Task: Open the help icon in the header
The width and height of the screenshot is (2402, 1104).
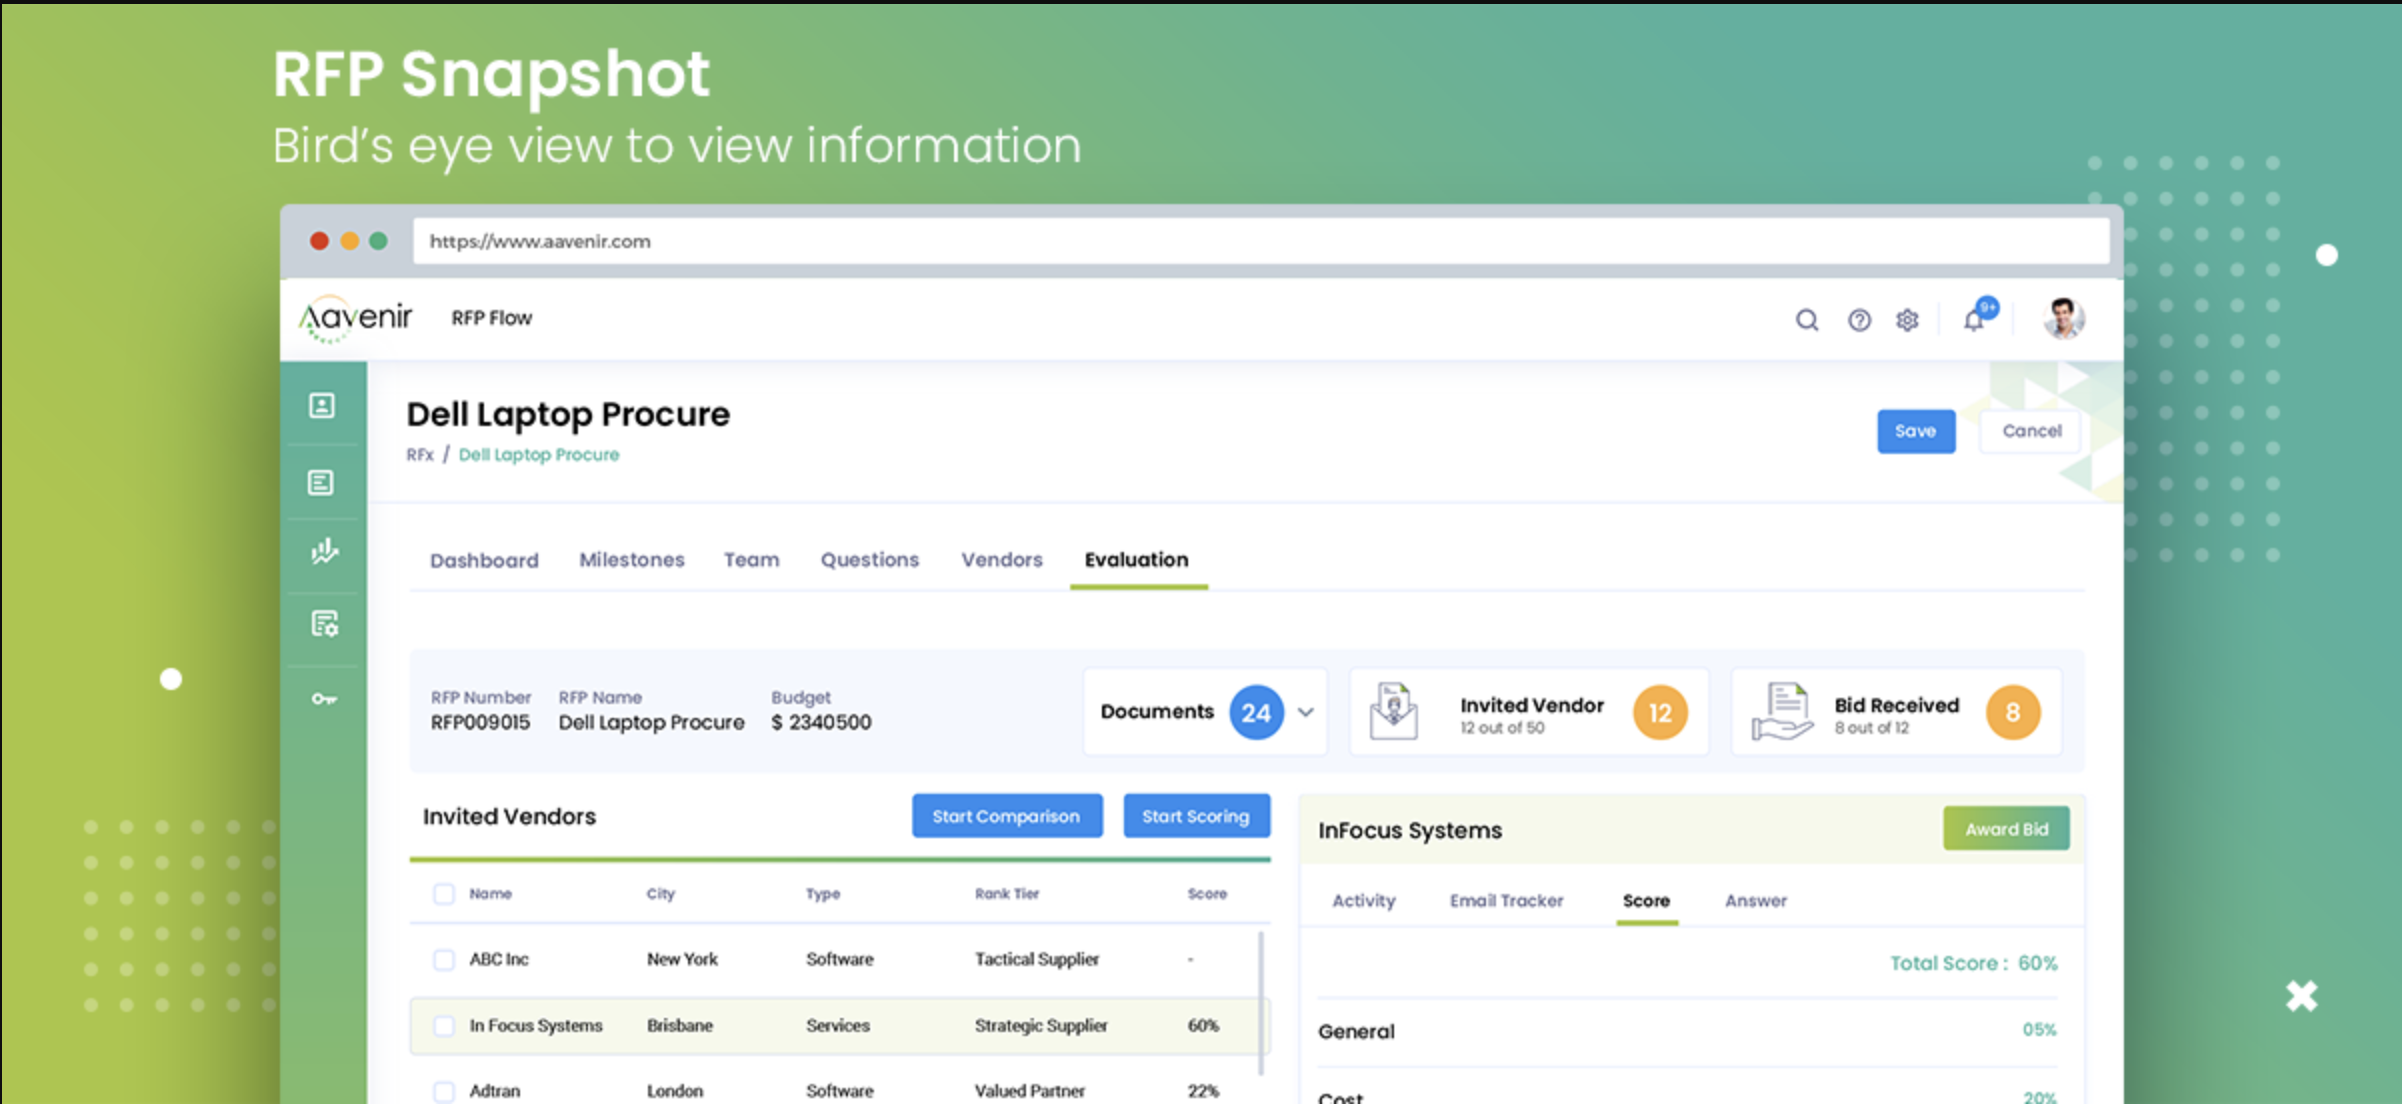Action: [1858, 320]
